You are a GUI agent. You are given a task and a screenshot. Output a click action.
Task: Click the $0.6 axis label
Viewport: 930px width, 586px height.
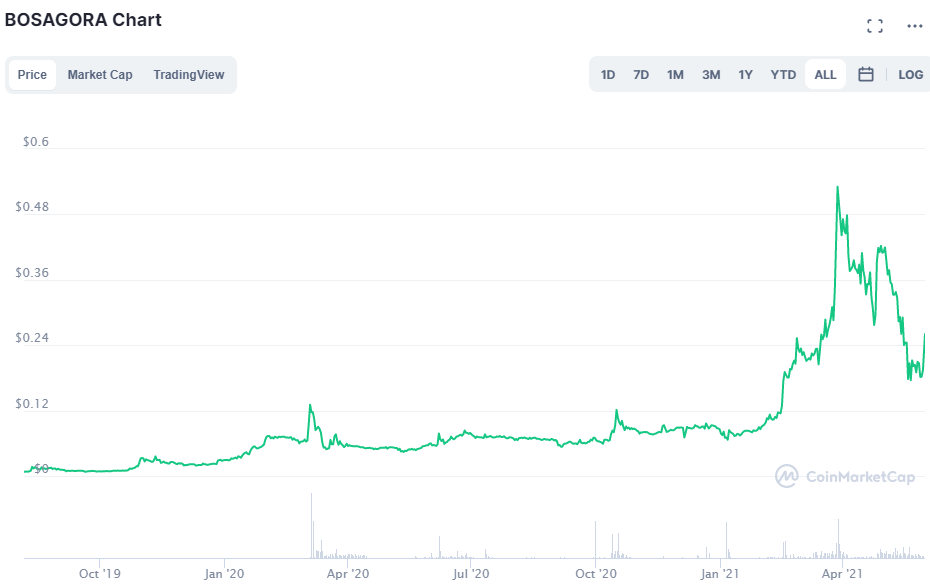point(36,142)
